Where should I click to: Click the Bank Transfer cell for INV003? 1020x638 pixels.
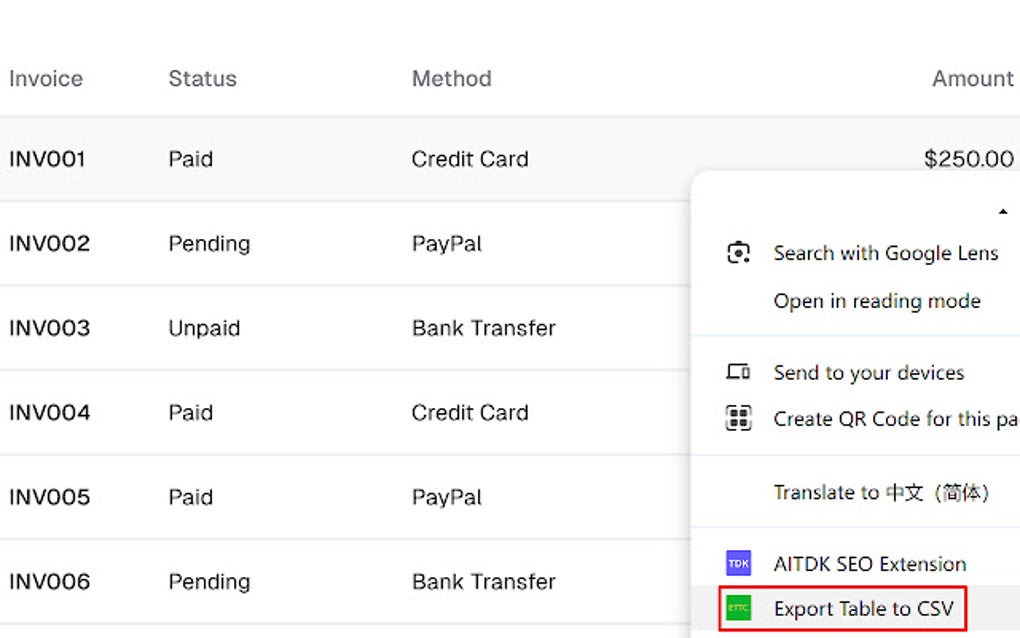[483, 328]
